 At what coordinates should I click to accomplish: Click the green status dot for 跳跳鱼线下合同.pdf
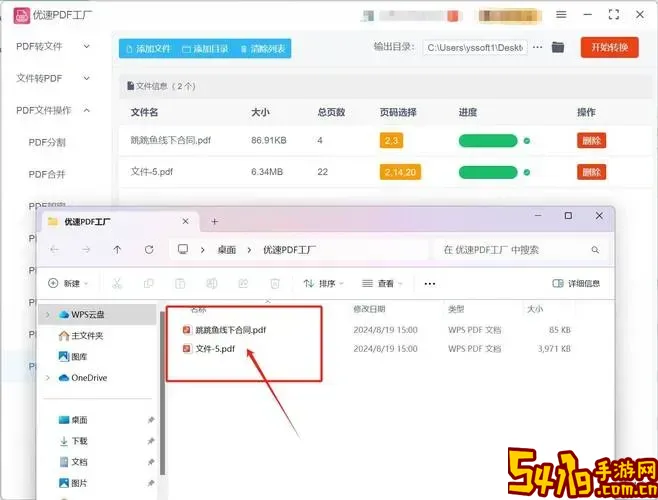(x=527, y=141)
